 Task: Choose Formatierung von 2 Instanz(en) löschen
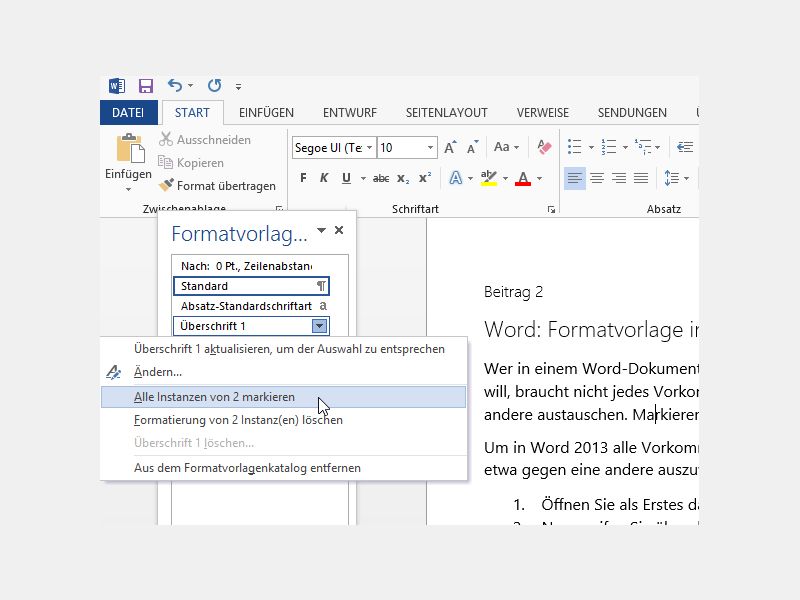click(x=284, y=420)
